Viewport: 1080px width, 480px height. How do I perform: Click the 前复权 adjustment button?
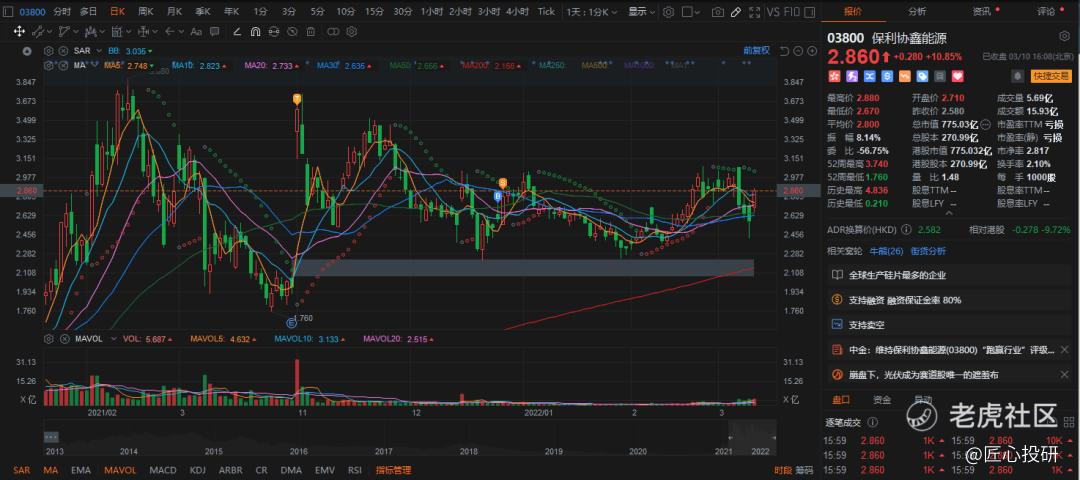tap(756, 50)
